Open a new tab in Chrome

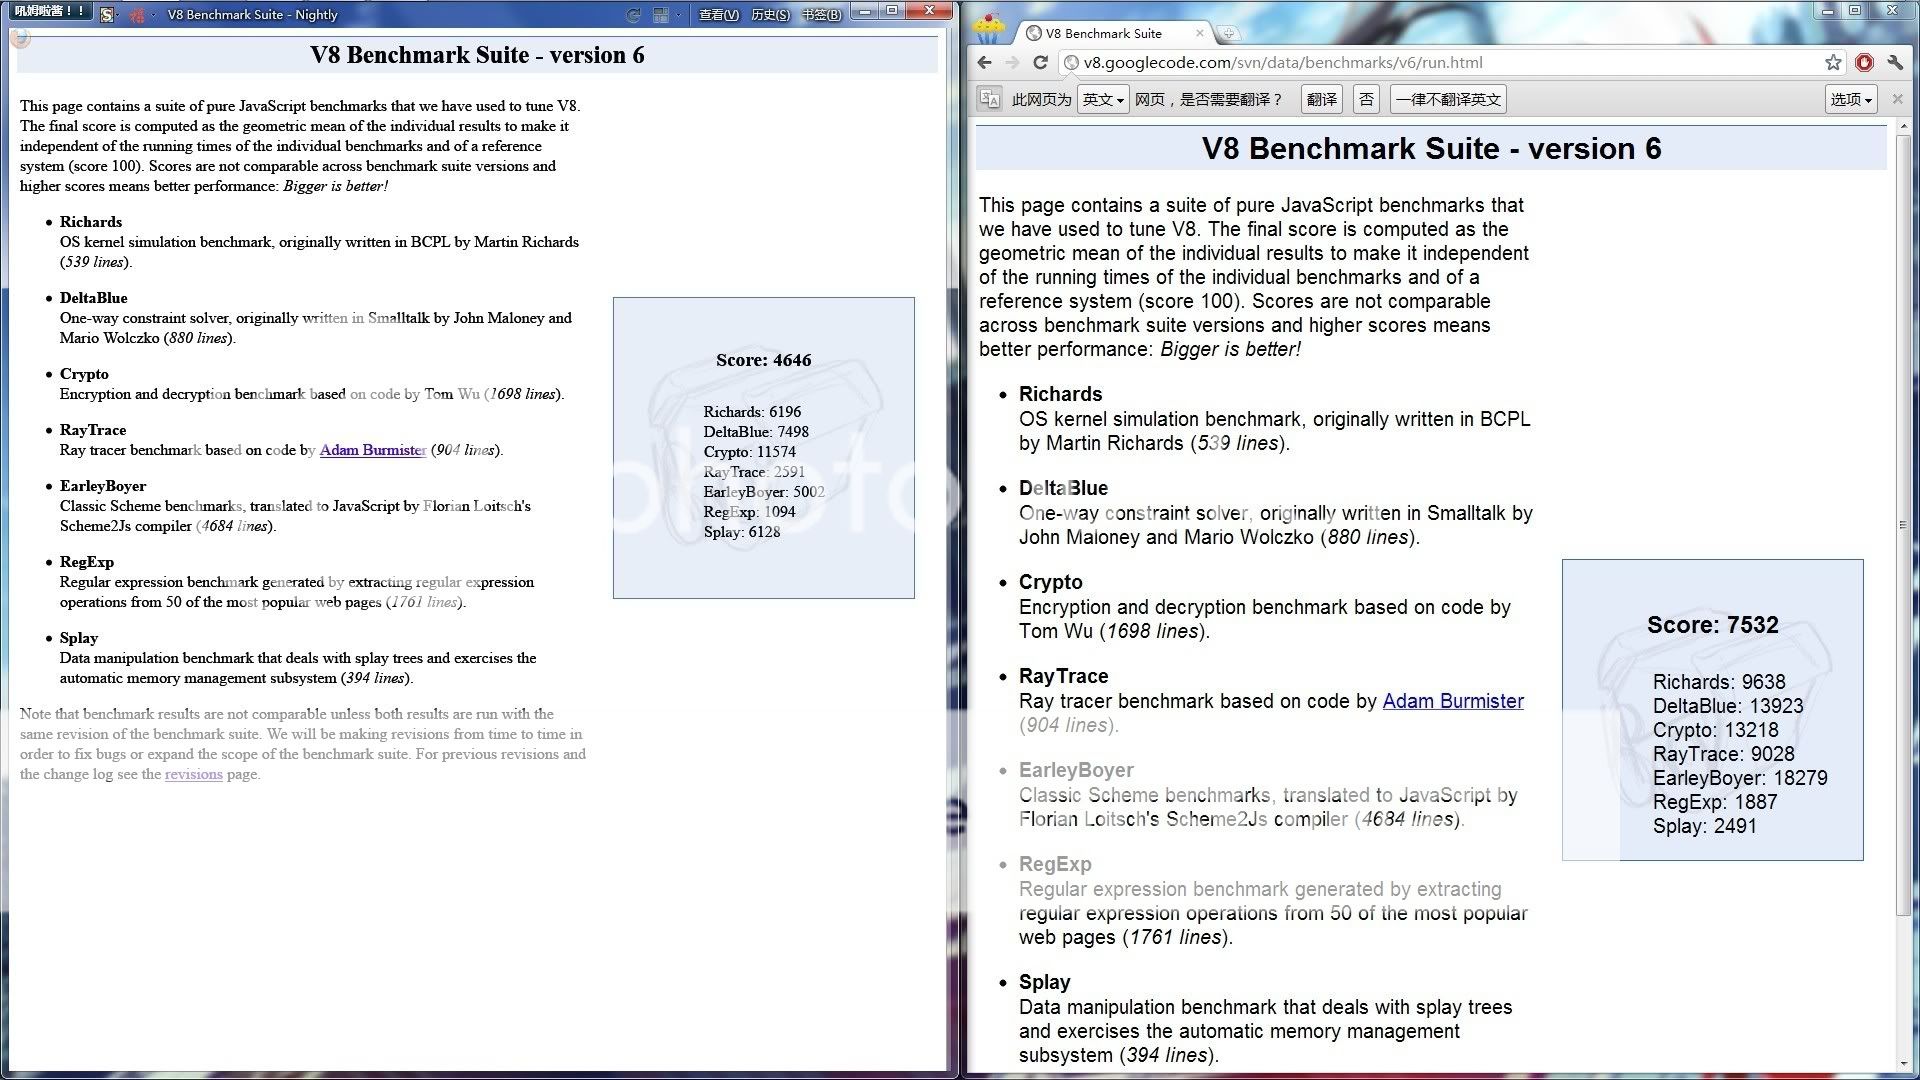click(x=1229, y=33)
